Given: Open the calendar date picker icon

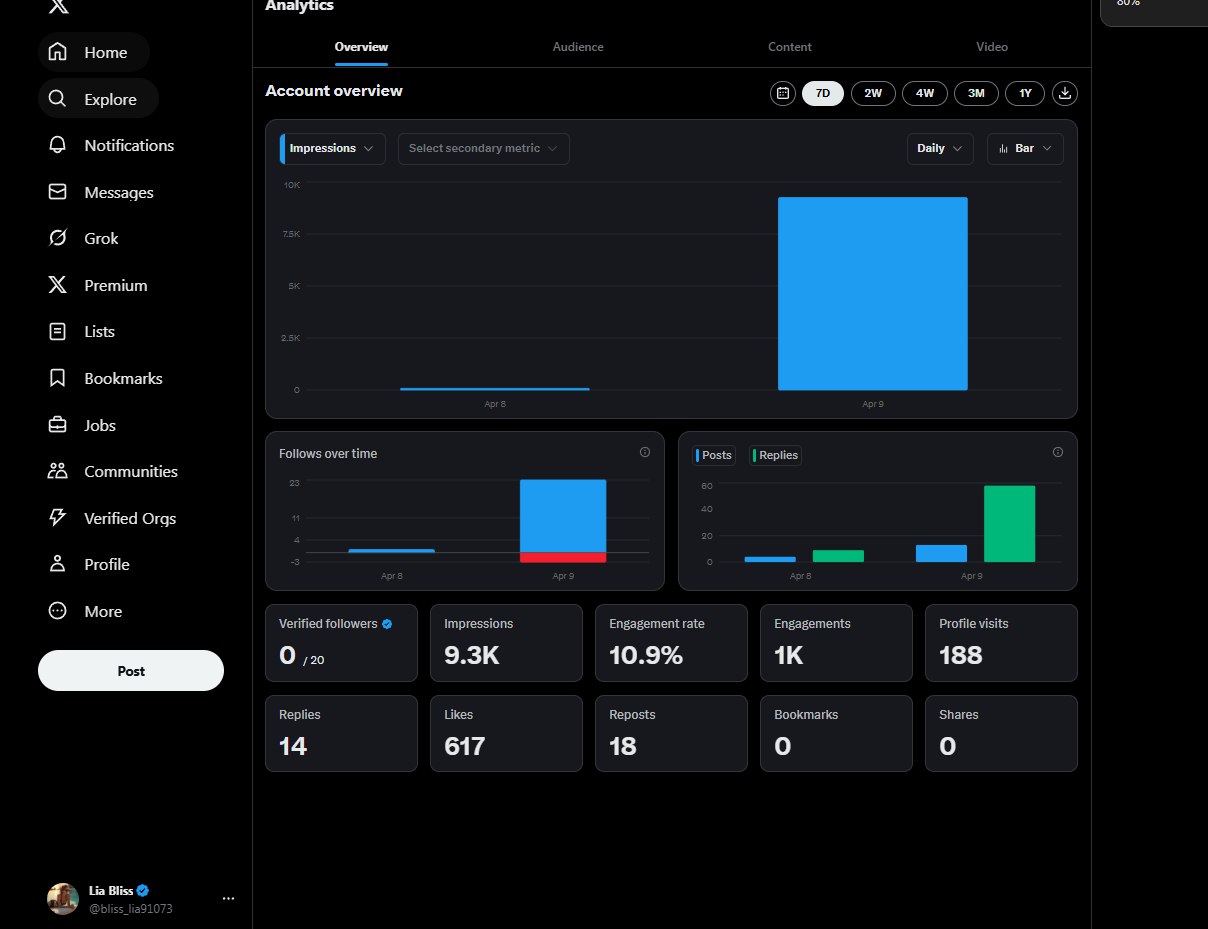Looking at the screenshot, I should point(783,93).
